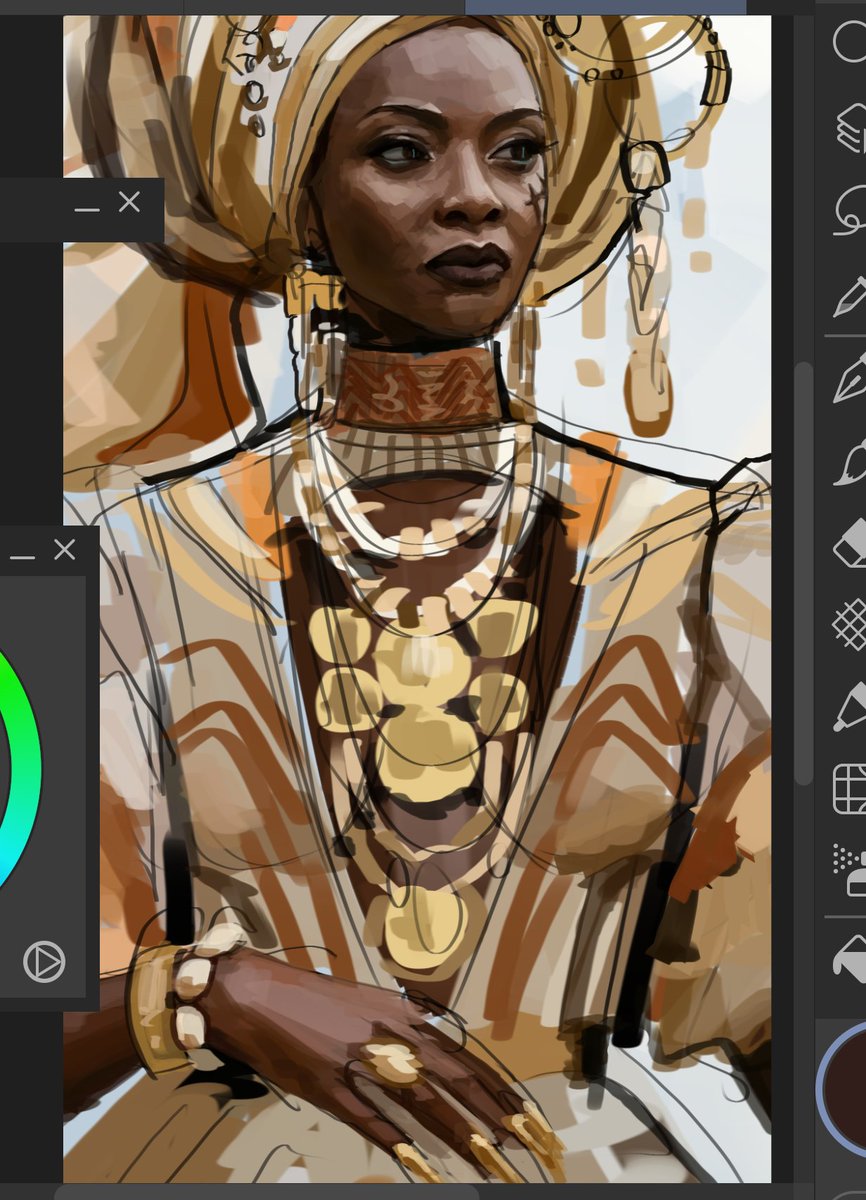Select the Pen nib tool

[851, 382]
